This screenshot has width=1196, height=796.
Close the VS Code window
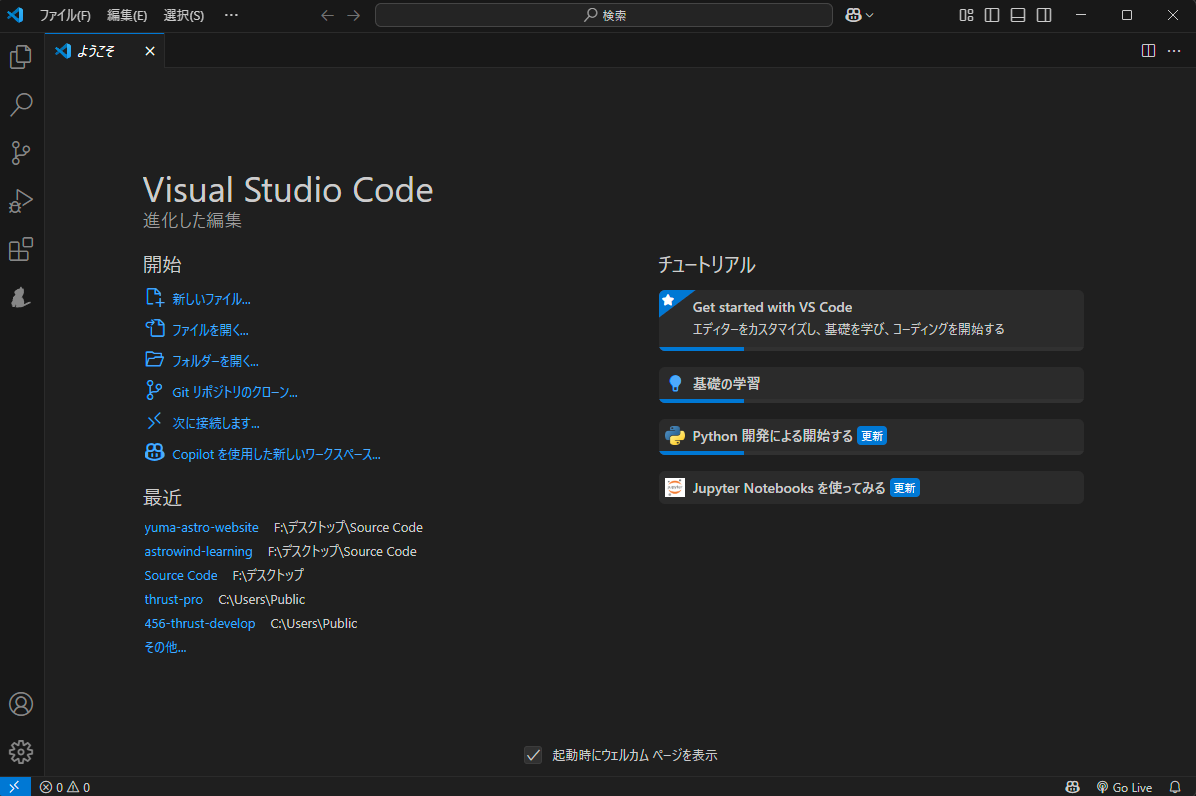click(1173, 15)
